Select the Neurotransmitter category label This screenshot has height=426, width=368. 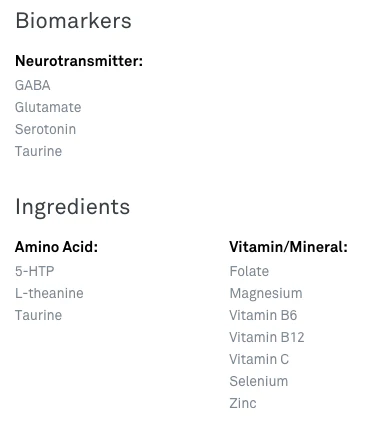(79, 61)
